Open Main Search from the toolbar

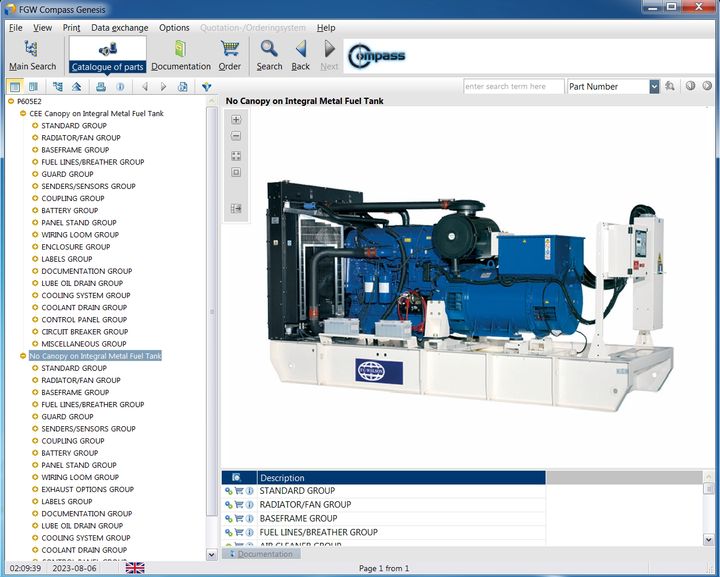pyautogui.click(x=32, y=56)
